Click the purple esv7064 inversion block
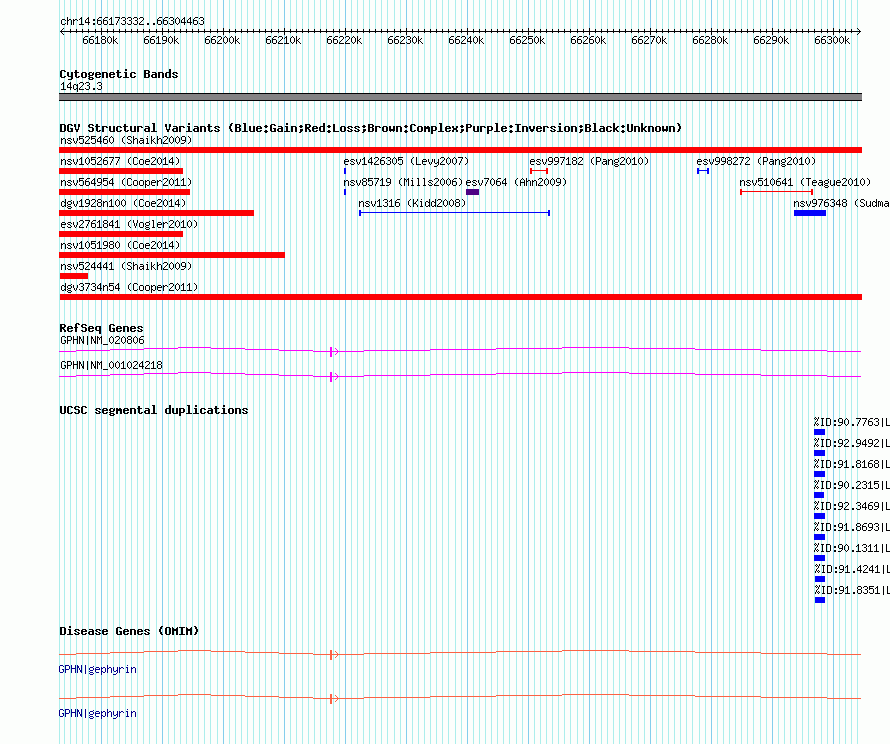 472,192
